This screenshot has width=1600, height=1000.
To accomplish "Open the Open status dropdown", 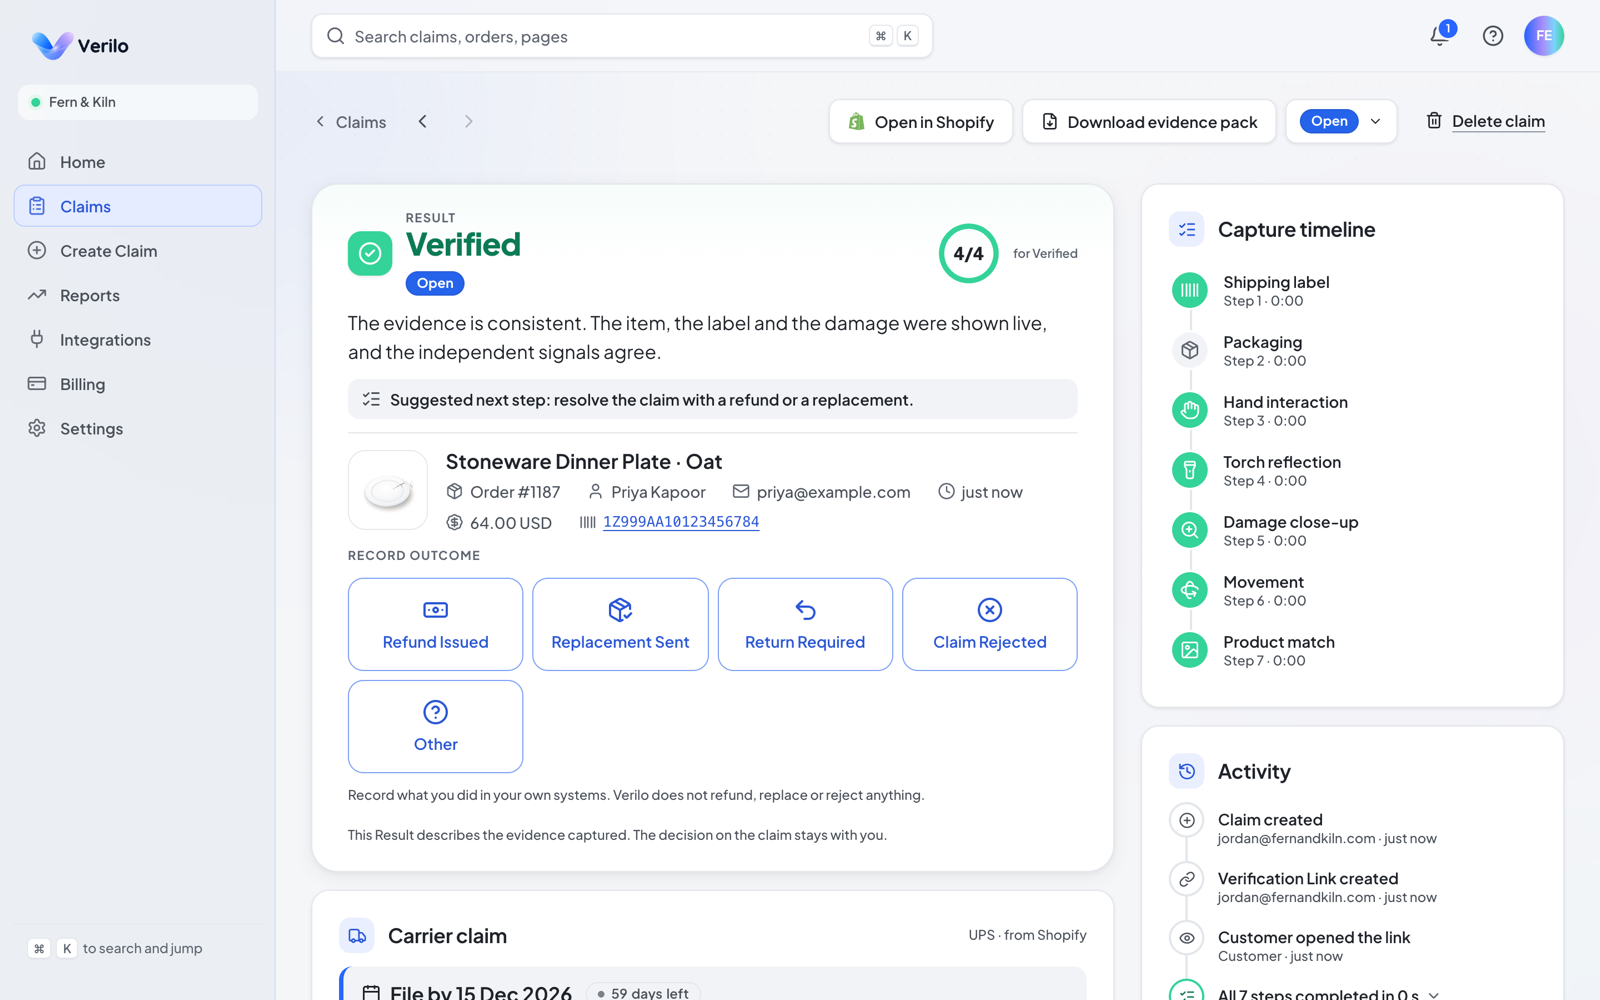I will point(1341,121).
